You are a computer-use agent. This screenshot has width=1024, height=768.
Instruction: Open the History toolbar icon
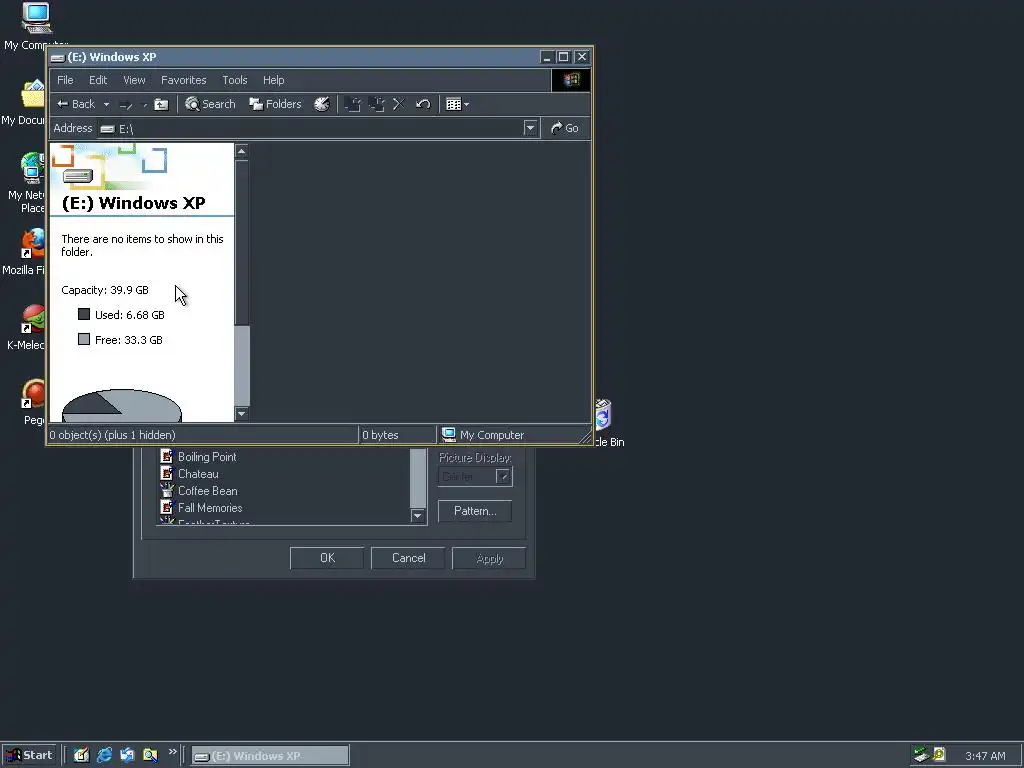click(322, 104)
